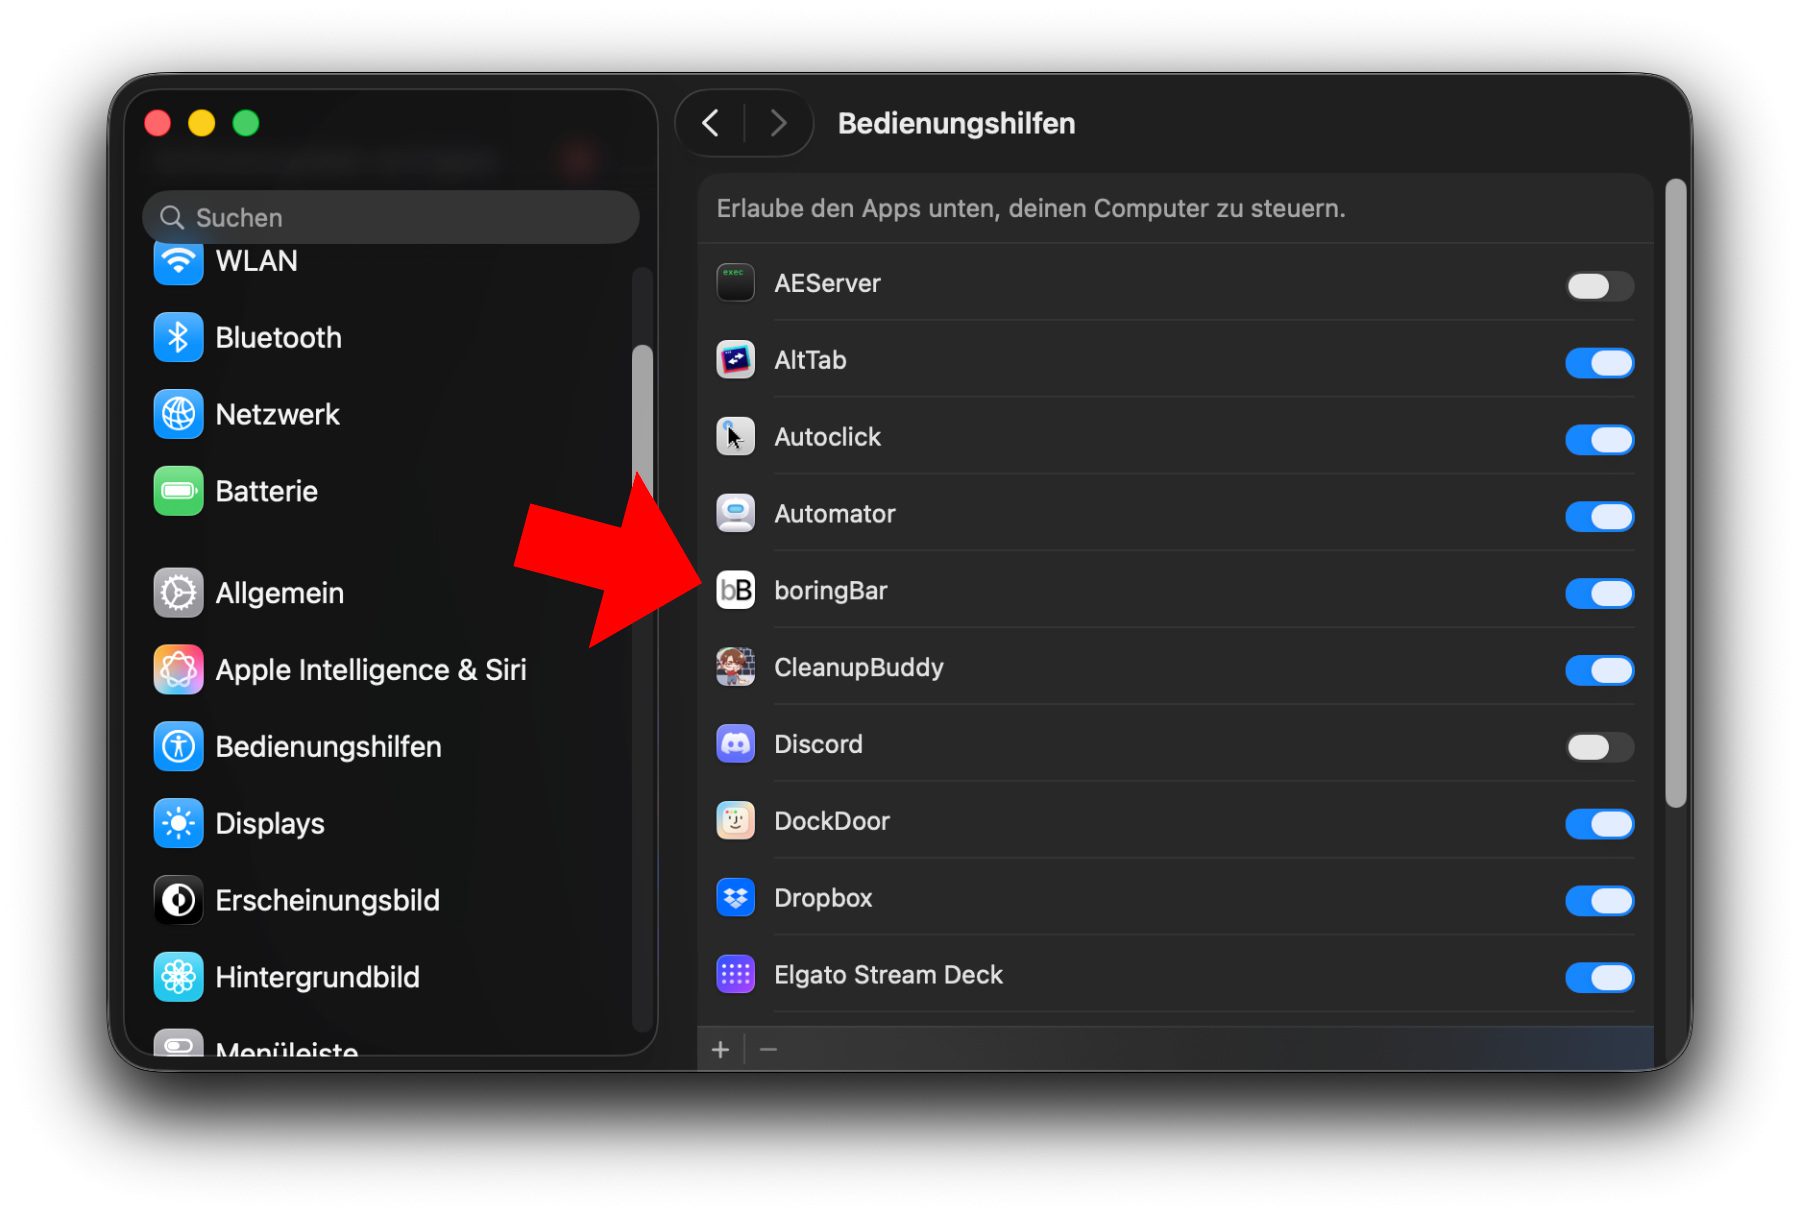This screenshot has width=1800, height=1214.
Task: Select the AltTab row label
Action: 811,360
